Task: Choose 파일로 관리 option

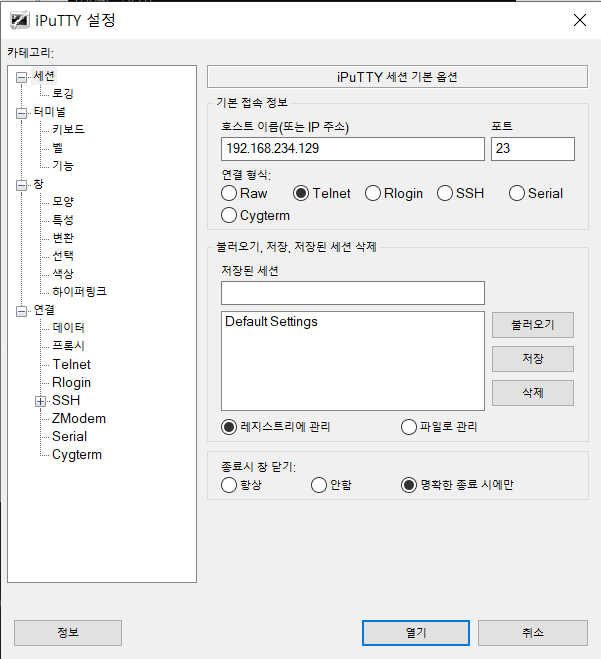Action: pyautogui.click(x=409, y=427)
